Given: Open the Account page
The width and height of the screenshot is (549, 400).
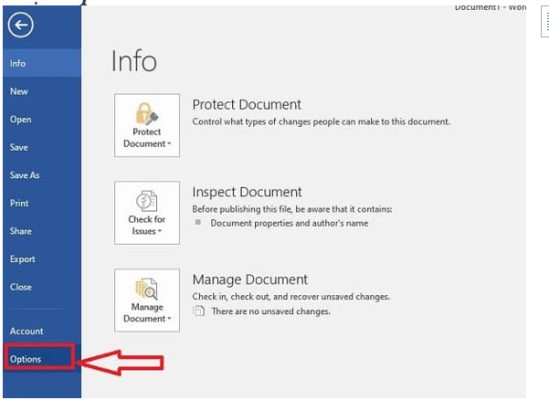Looking at the screenshot, I should point(42,331).
